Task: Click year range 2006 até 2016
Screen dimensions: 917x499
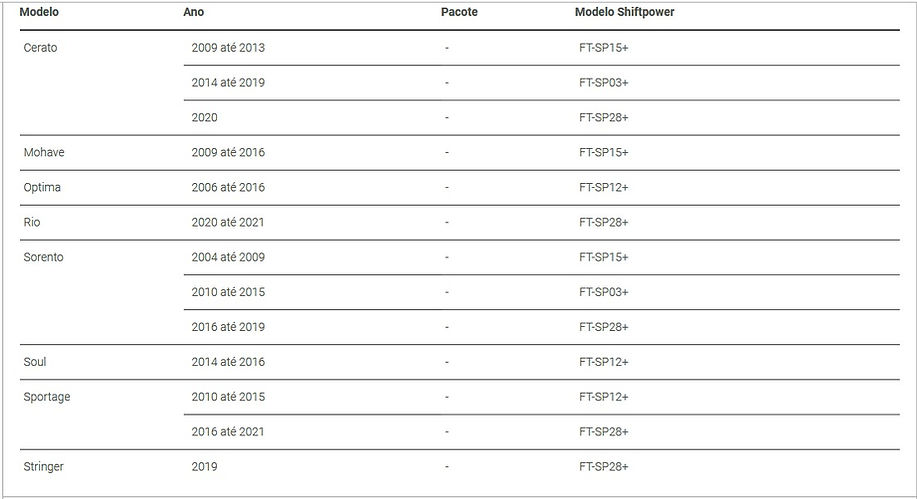Action: point(228,187)
